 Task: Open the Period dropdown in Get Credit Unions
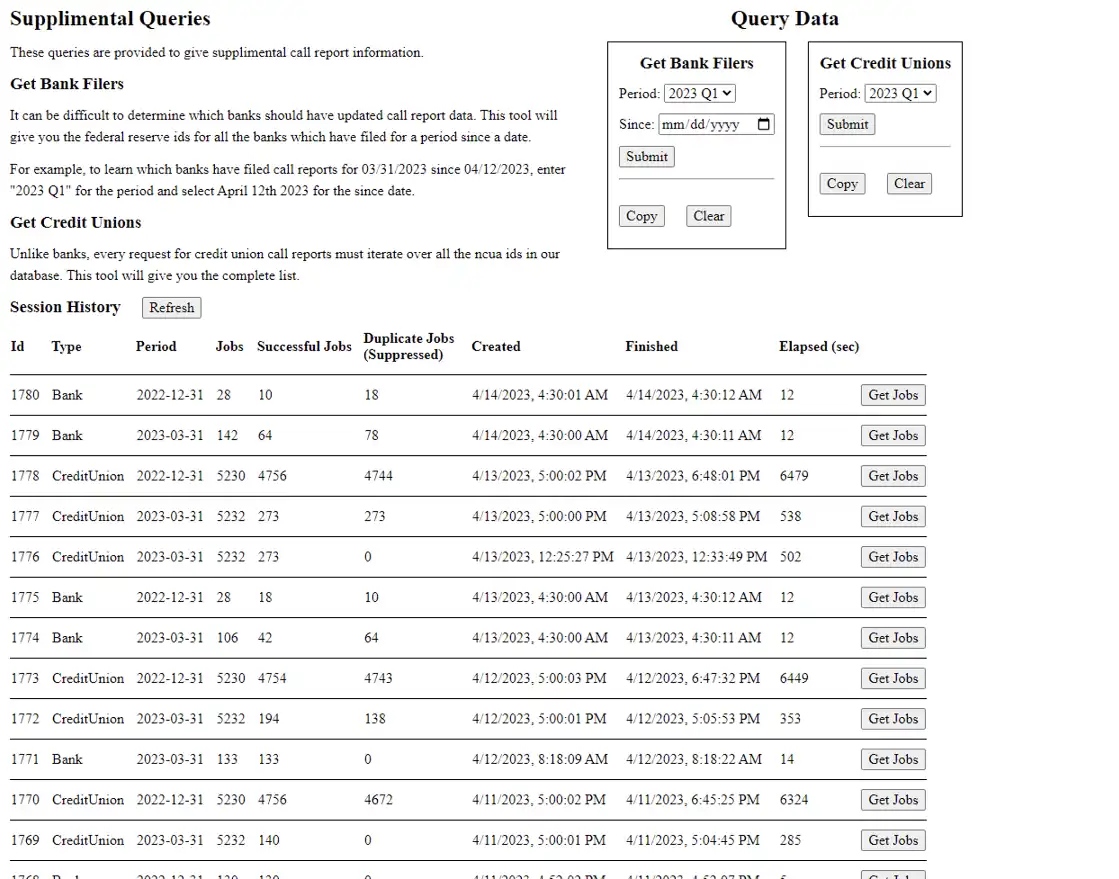900,93
